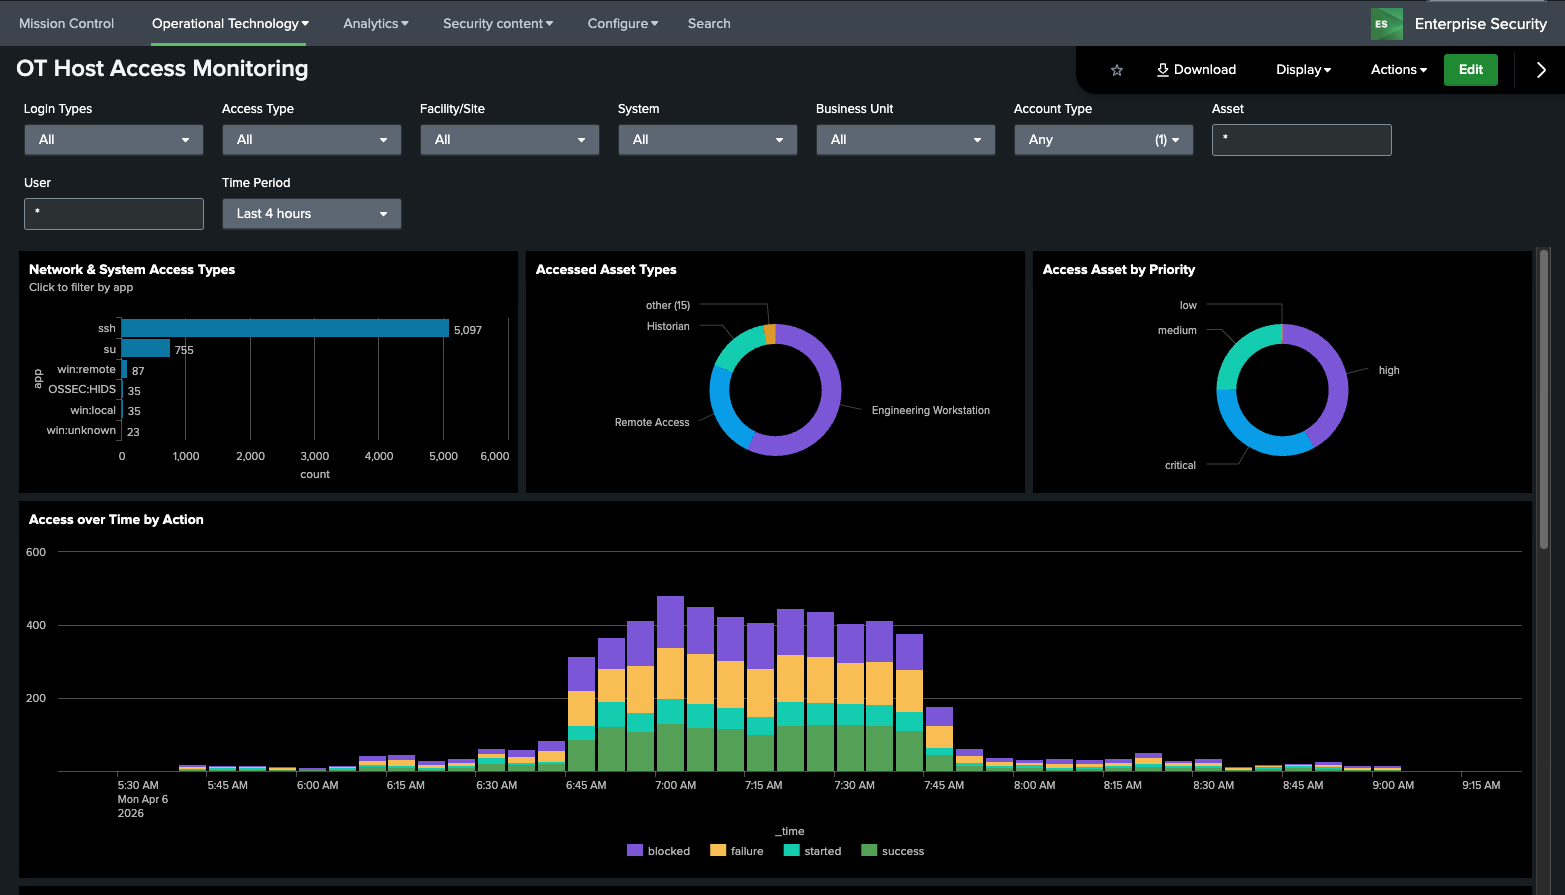Click the dashboard vertical scrollbar
Image resolution: width=1565 pixels, height=895 pixels.
(x=1544, y=400)
